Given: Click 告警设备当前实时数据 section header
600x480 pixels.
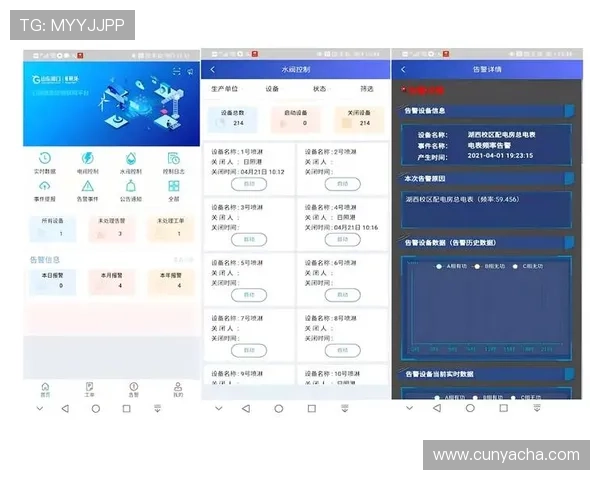Looking at the screenshot, I should click(487, 374).
